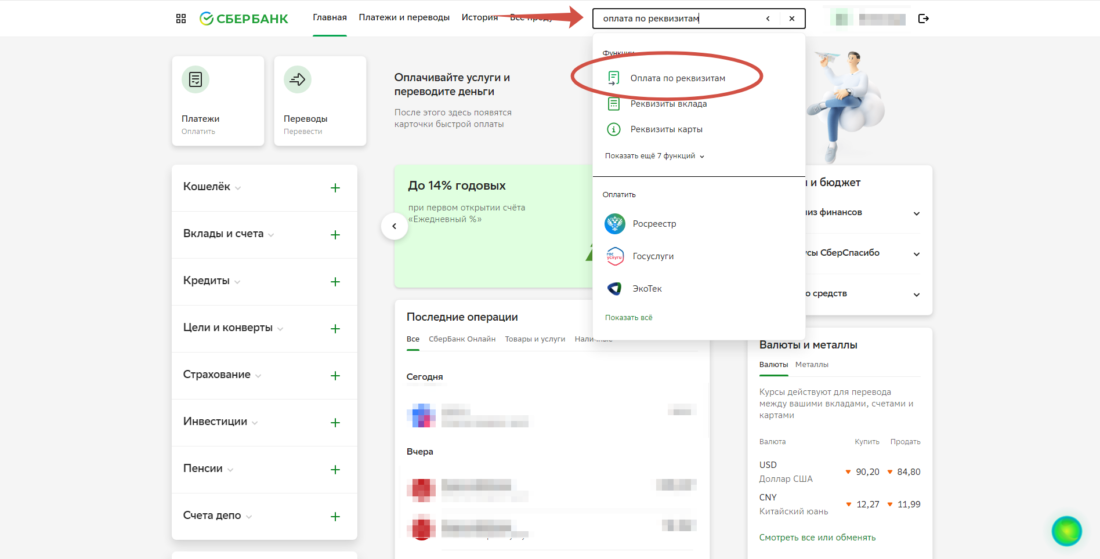The image size is (1100, 559).
Task: Choose Оплата по реквизитам in search results
Action: point(677,77)
